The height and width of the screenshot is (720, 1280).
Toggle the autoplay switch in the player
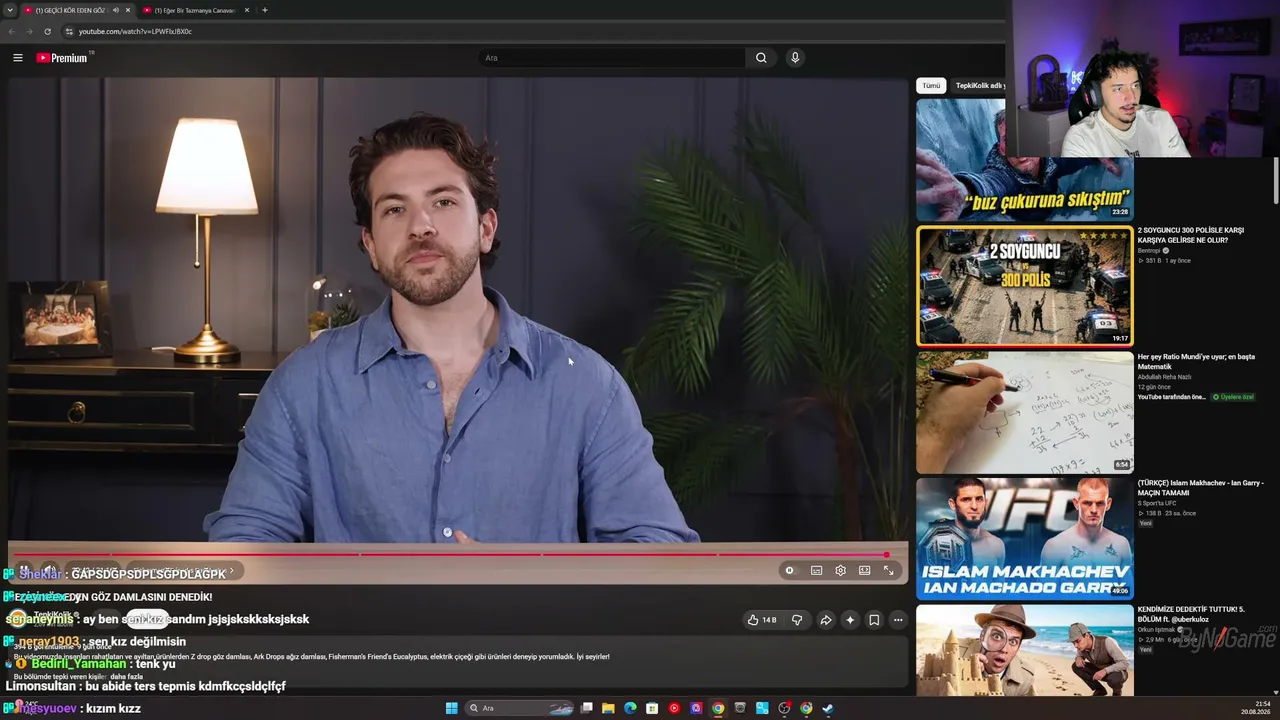click(790, 570)
